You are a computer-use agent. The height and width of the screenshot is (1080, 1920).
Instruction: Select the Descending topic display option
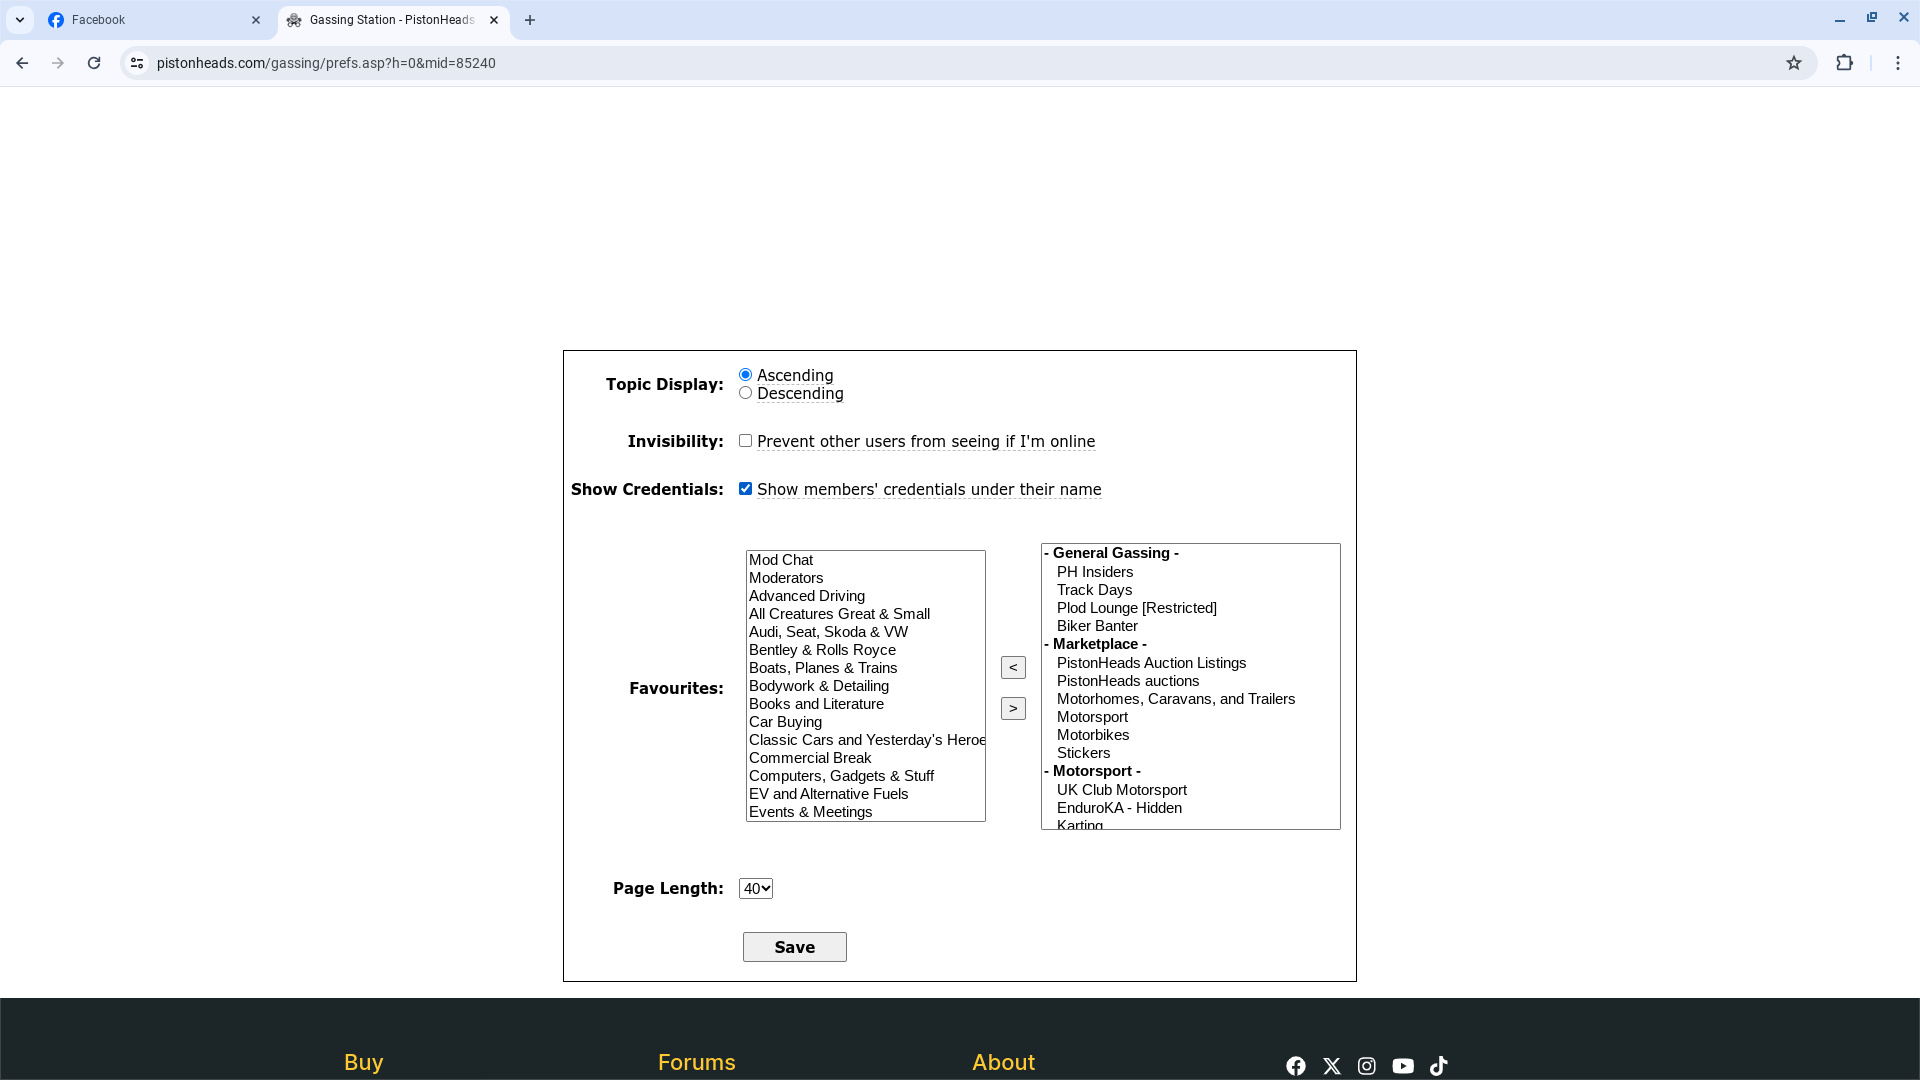tap(745, 393)
